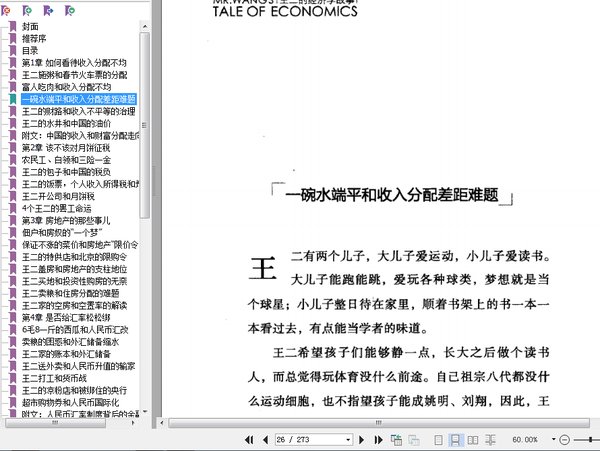Select bookmark 佃户和房奴的"一个梦"

click(62, 233)
